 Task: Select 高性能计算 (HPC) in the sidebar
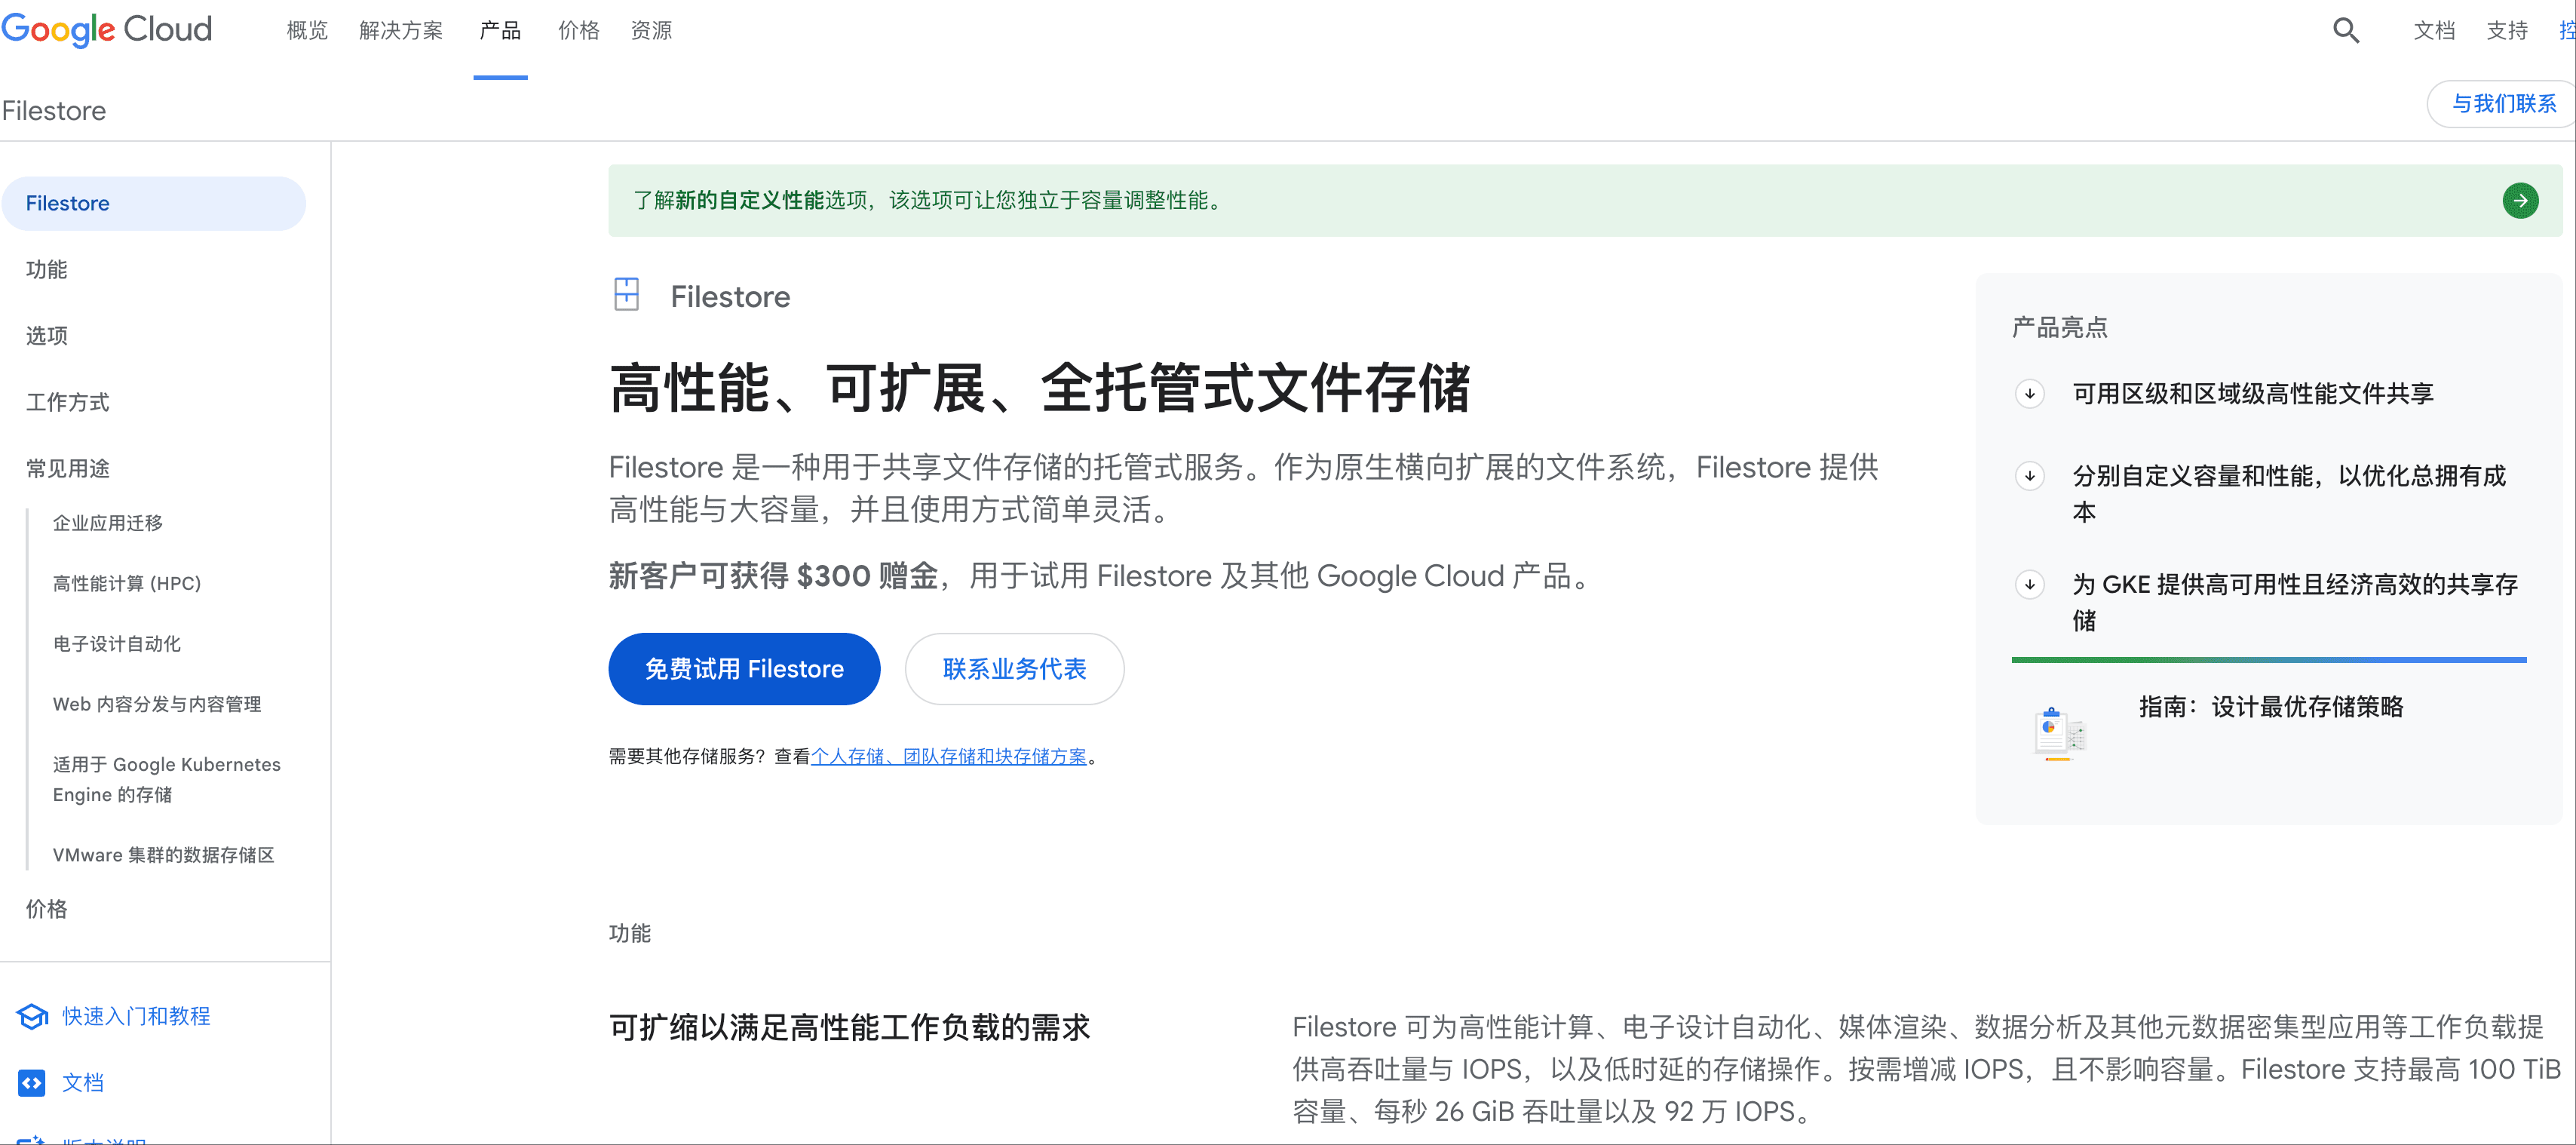127,582
